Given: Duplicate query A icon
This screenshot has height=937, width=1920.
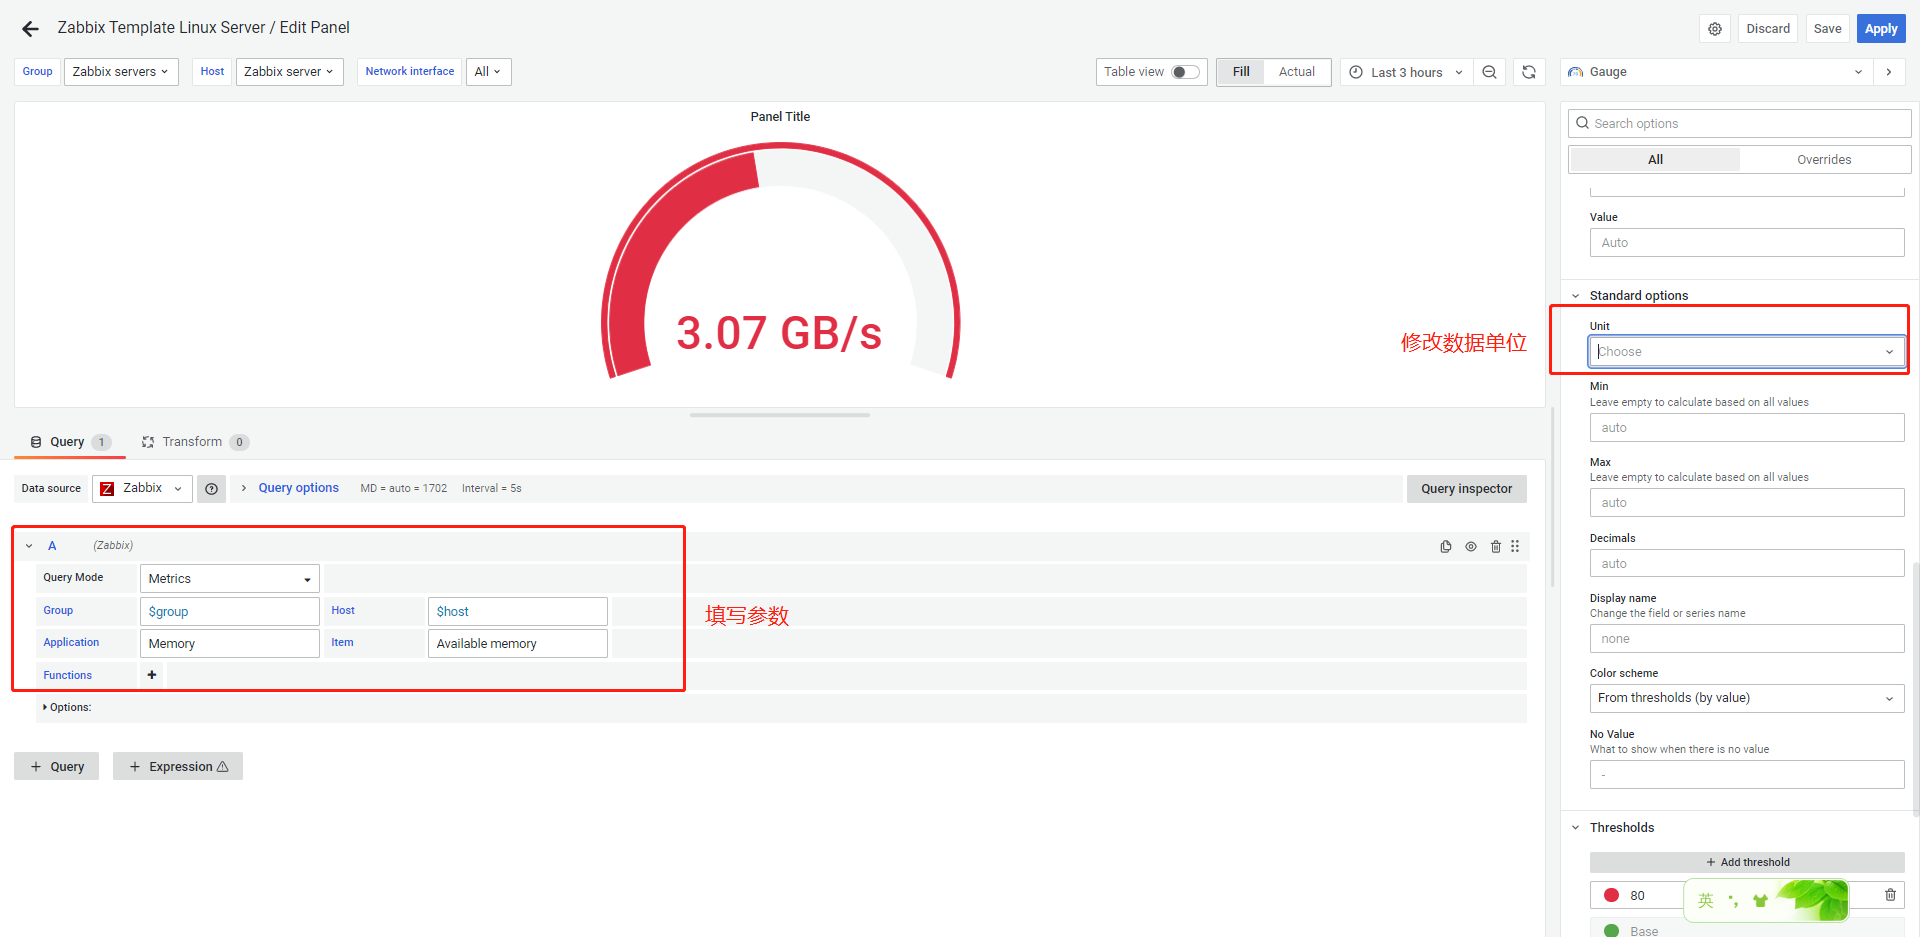Looking at the screenshot, I should point(1446,546).
